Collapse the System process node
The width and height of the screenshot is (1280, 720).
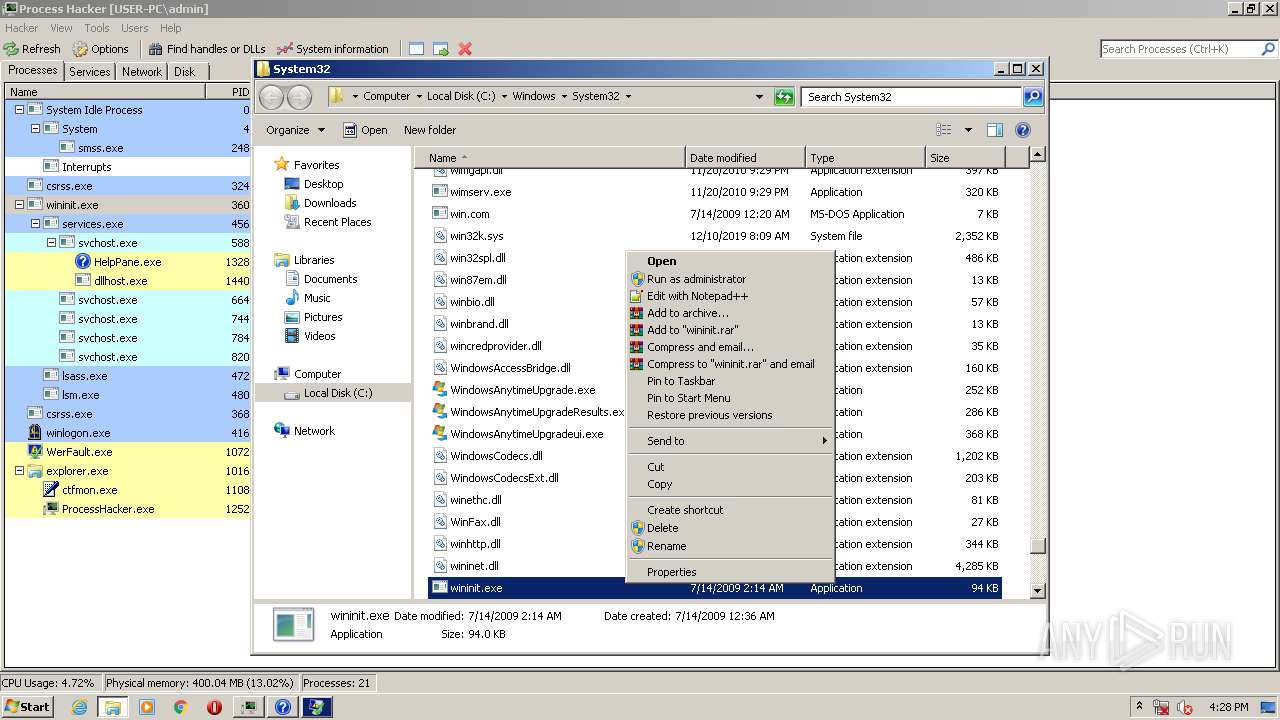(x=35, y=129)
